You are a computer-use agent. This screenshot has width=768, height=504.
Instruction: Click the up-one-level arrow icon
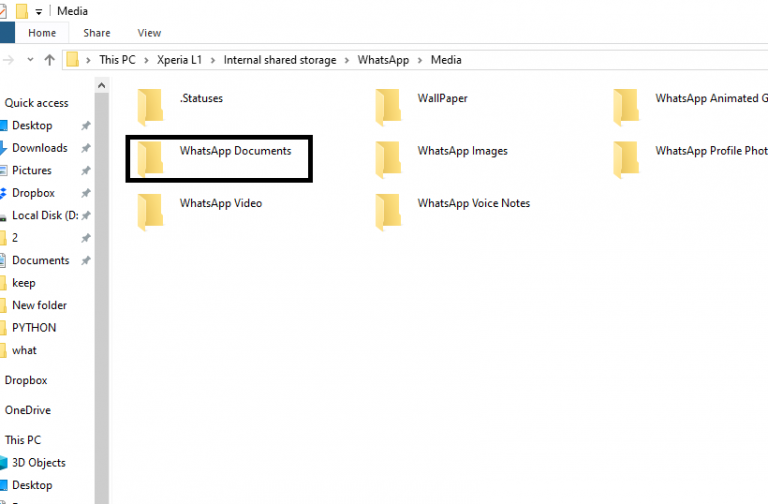coord(49,60)
